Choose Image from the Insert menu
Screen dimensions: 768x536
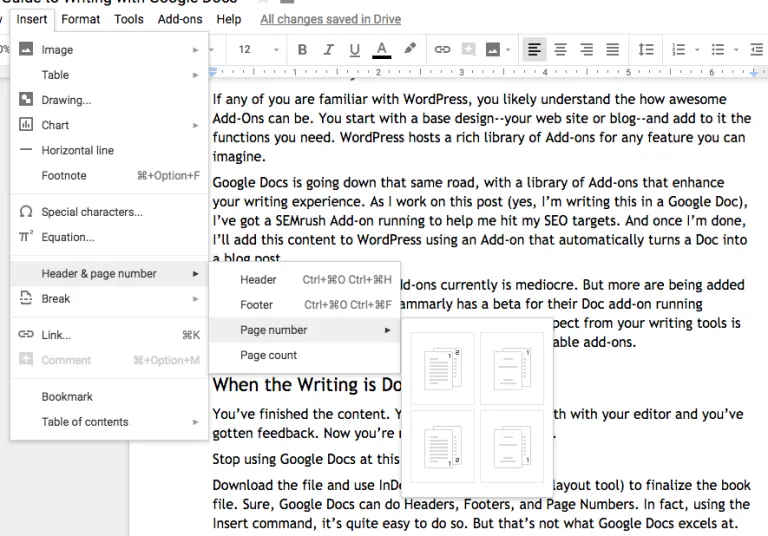109,49
